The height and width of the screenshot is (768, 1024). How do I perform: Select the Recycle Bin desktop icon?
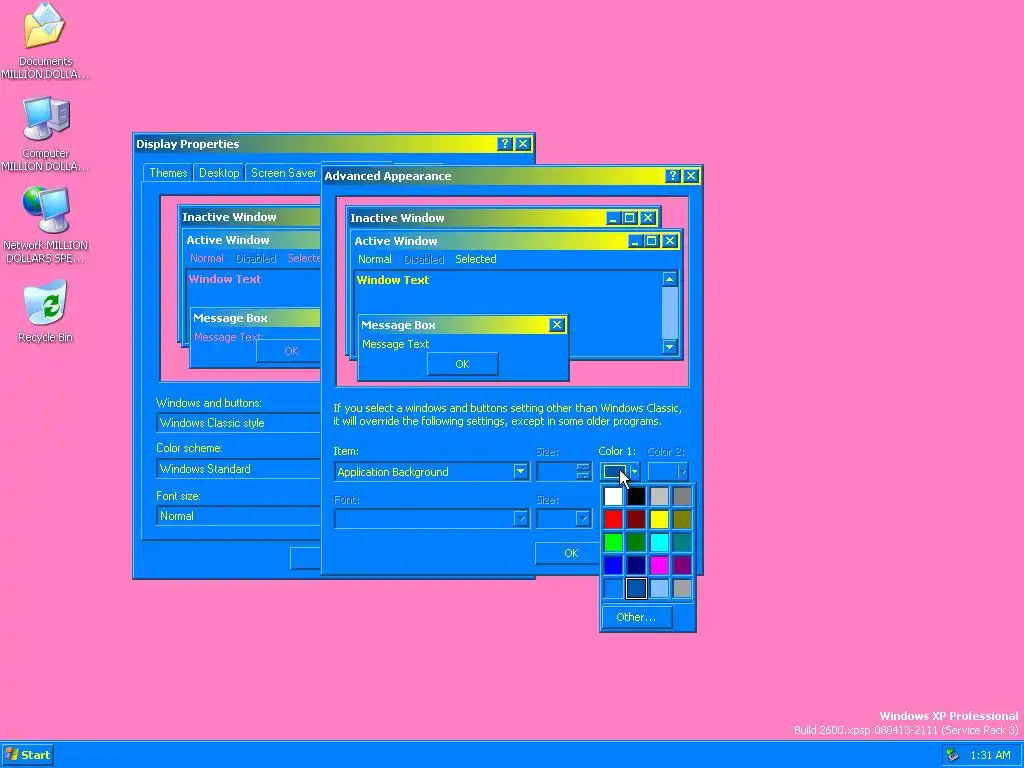[45, 311]
